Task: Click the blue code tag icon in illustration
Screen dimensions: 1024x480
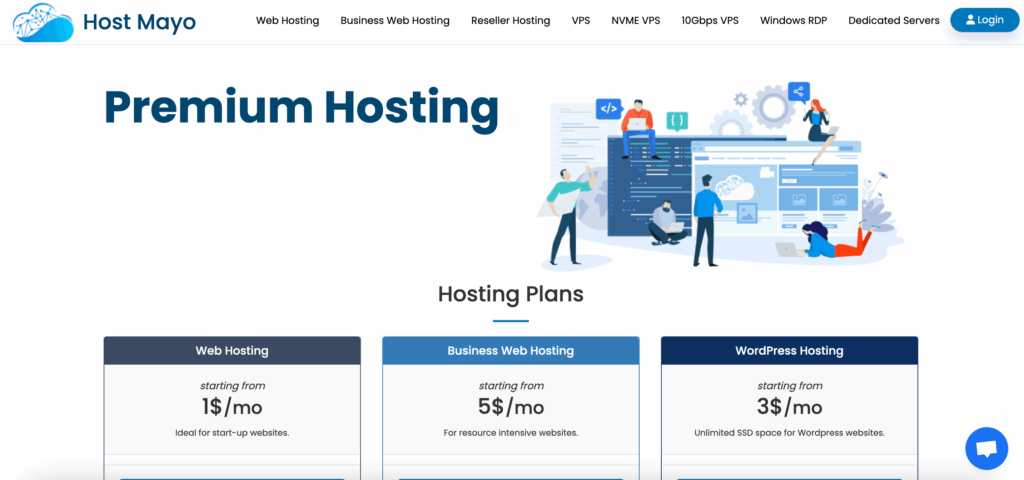Action: click(608, 108)
